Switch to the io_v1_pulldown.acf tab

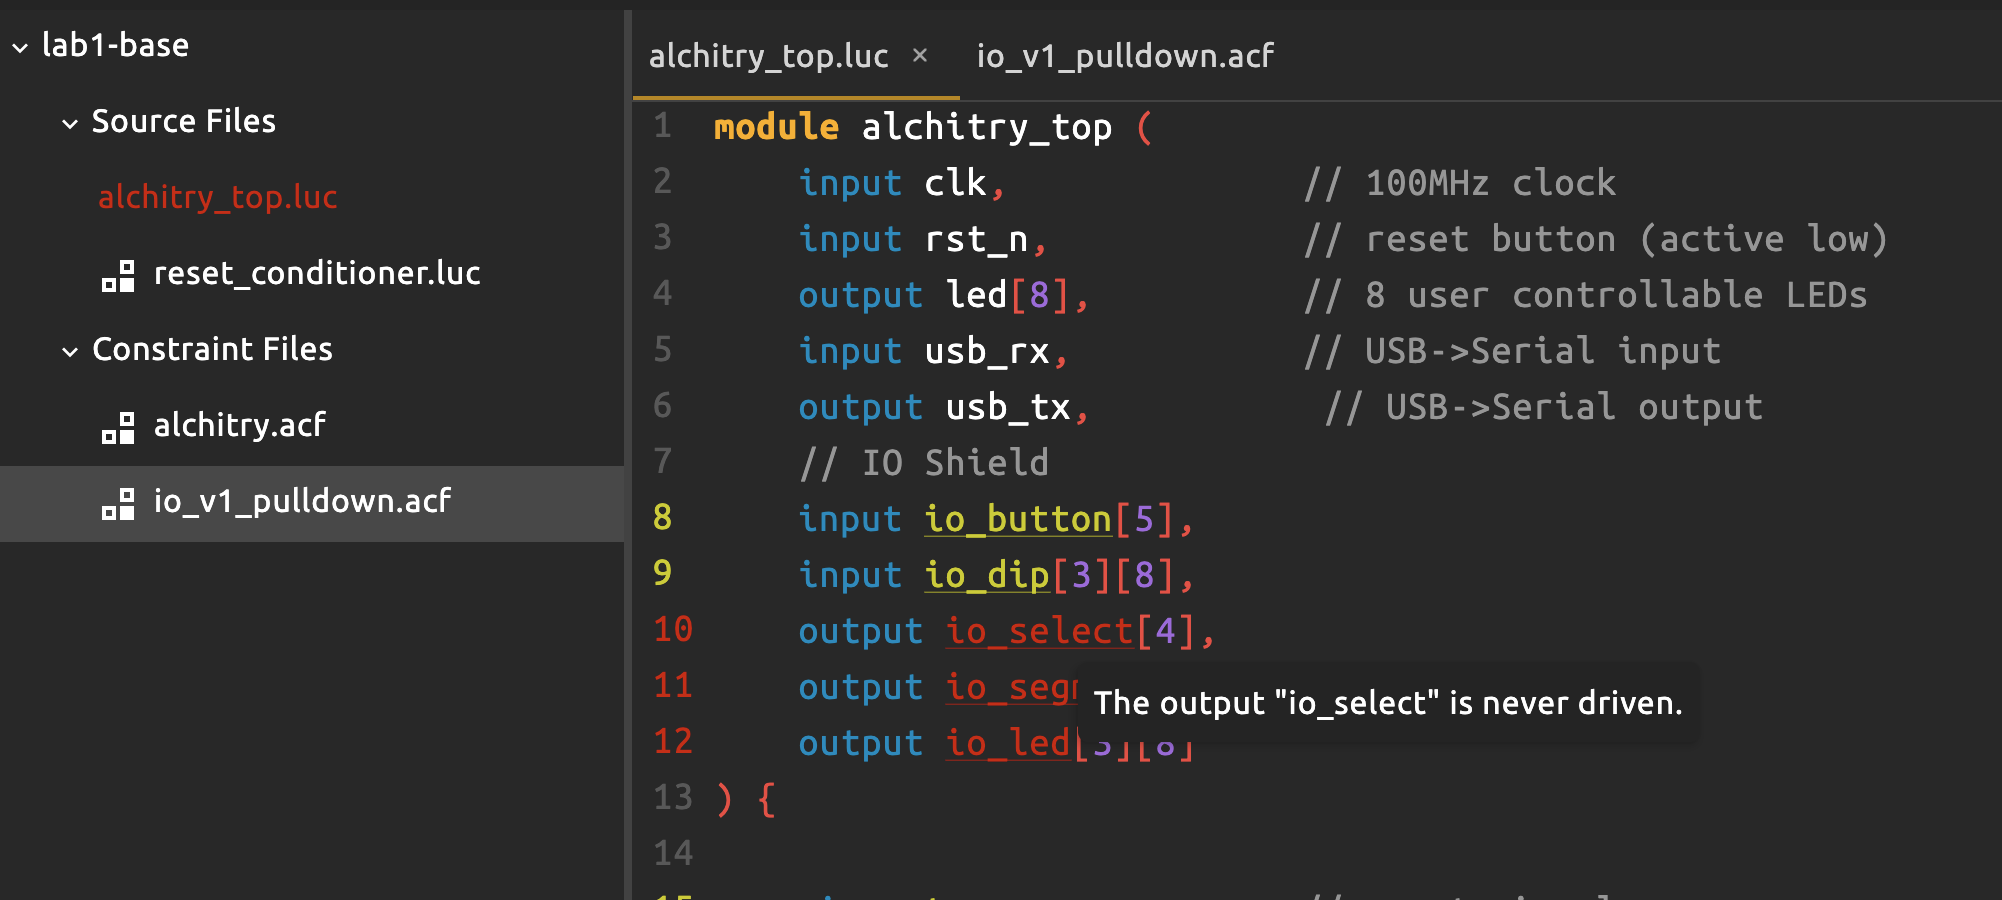point(1124,56)
